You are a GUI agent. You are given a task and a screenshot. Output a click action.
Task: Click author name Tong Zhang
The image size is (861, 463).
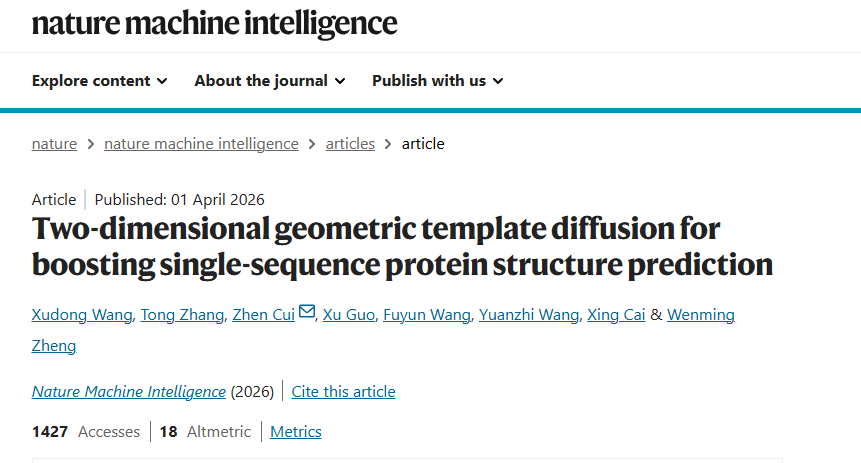(182, 315)
